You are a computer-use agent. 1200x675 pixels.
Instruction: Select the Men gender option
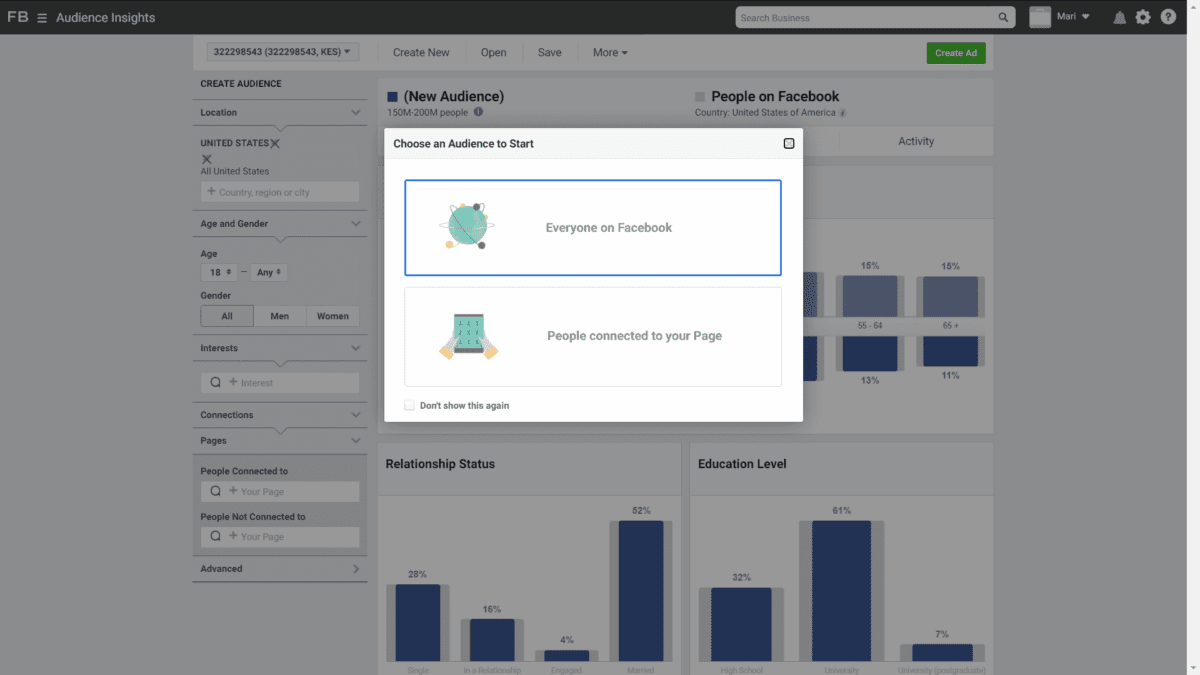coord(279,316)
